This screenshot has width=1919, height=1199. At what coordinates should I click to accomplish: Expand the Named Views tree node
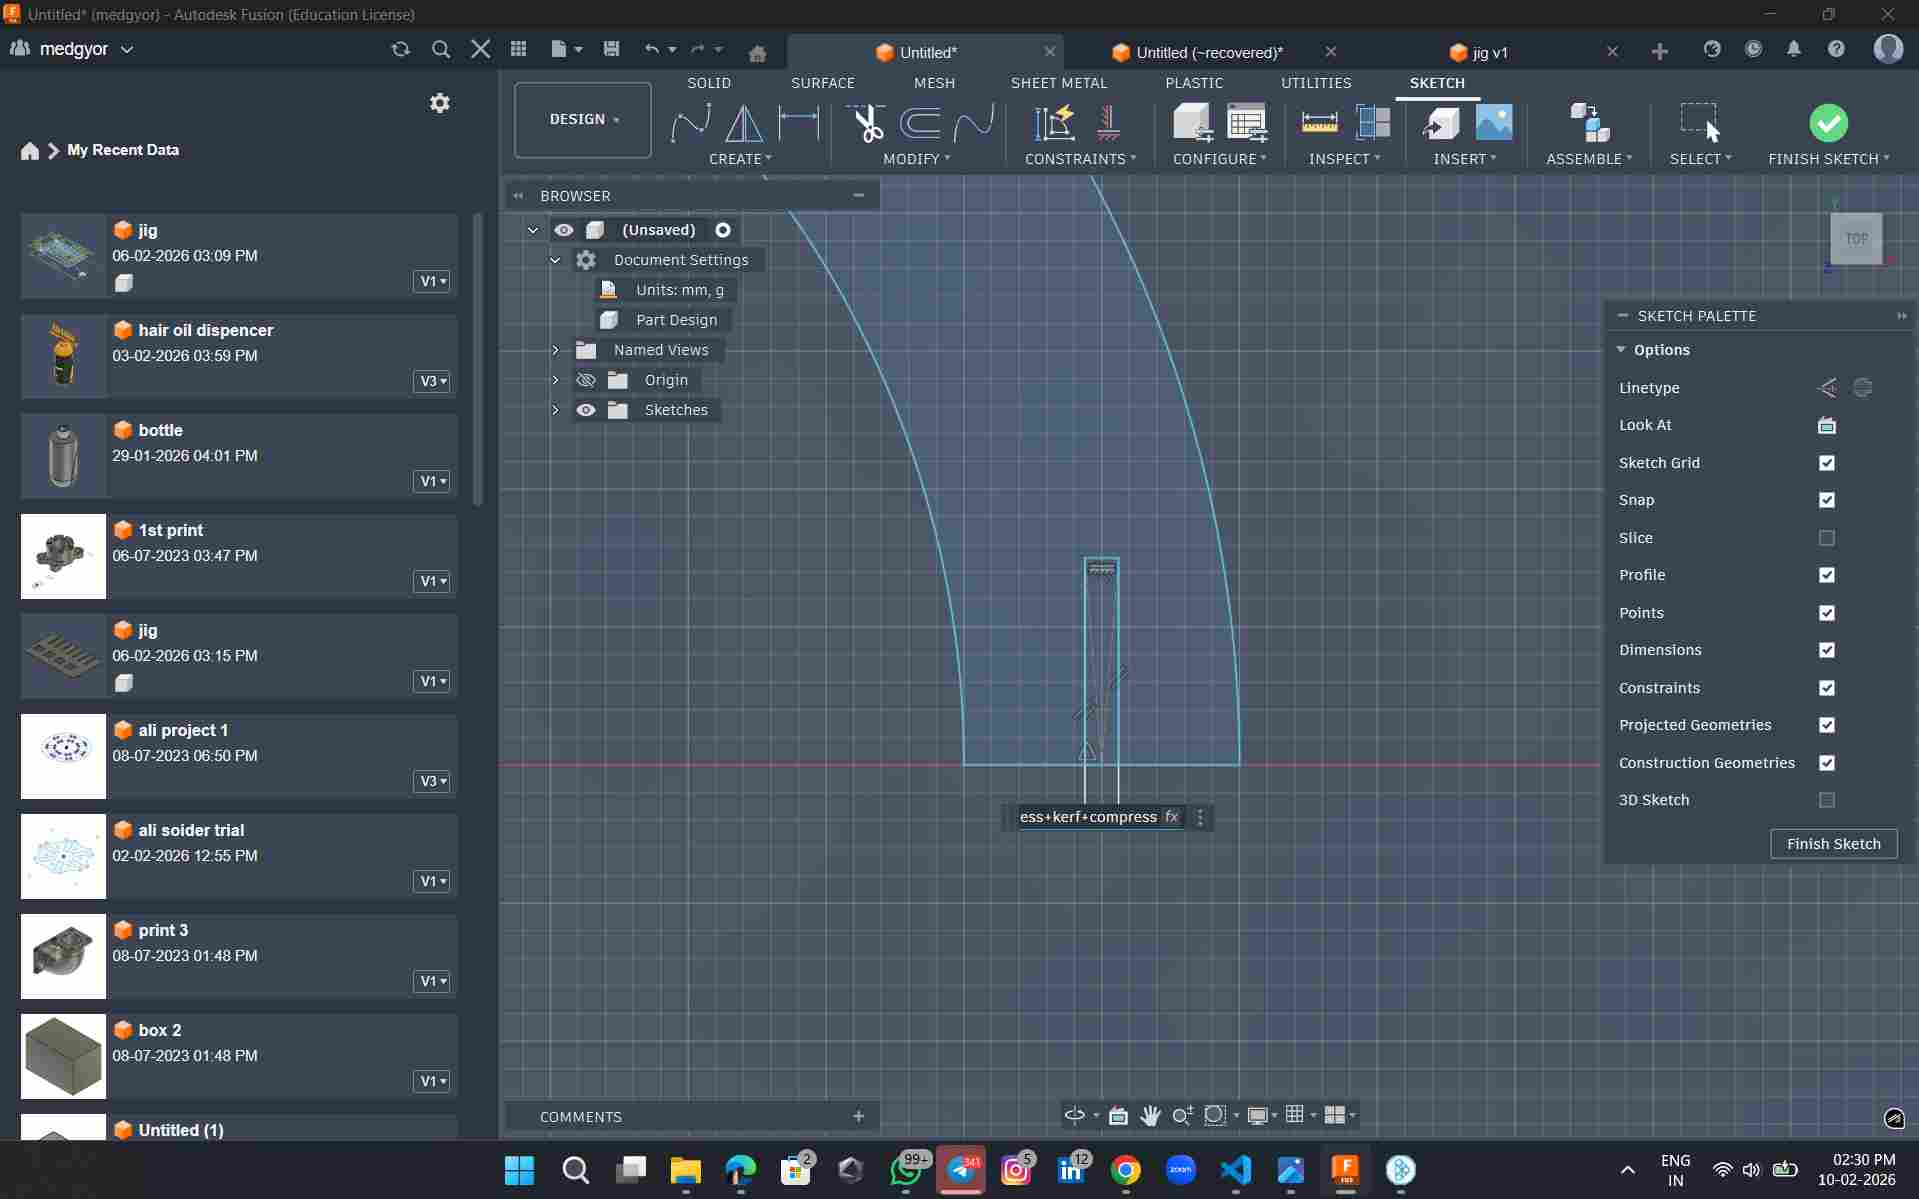(x=556, y=350)
